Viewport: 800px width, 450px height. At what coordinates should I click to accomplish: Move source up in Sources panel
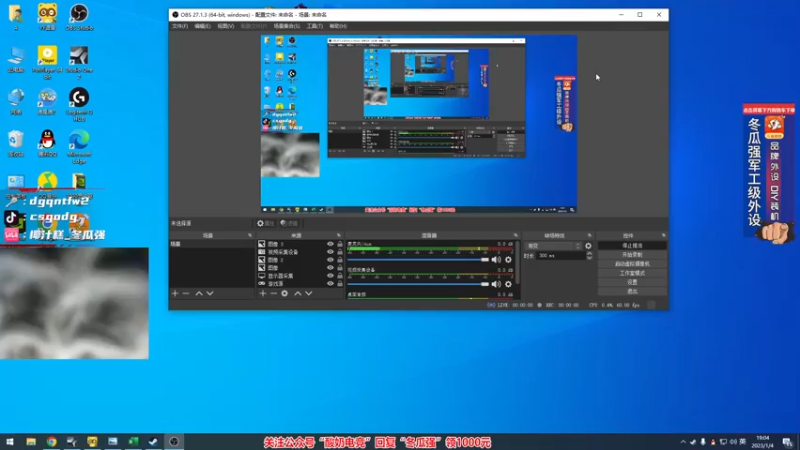tap(298, 293)
